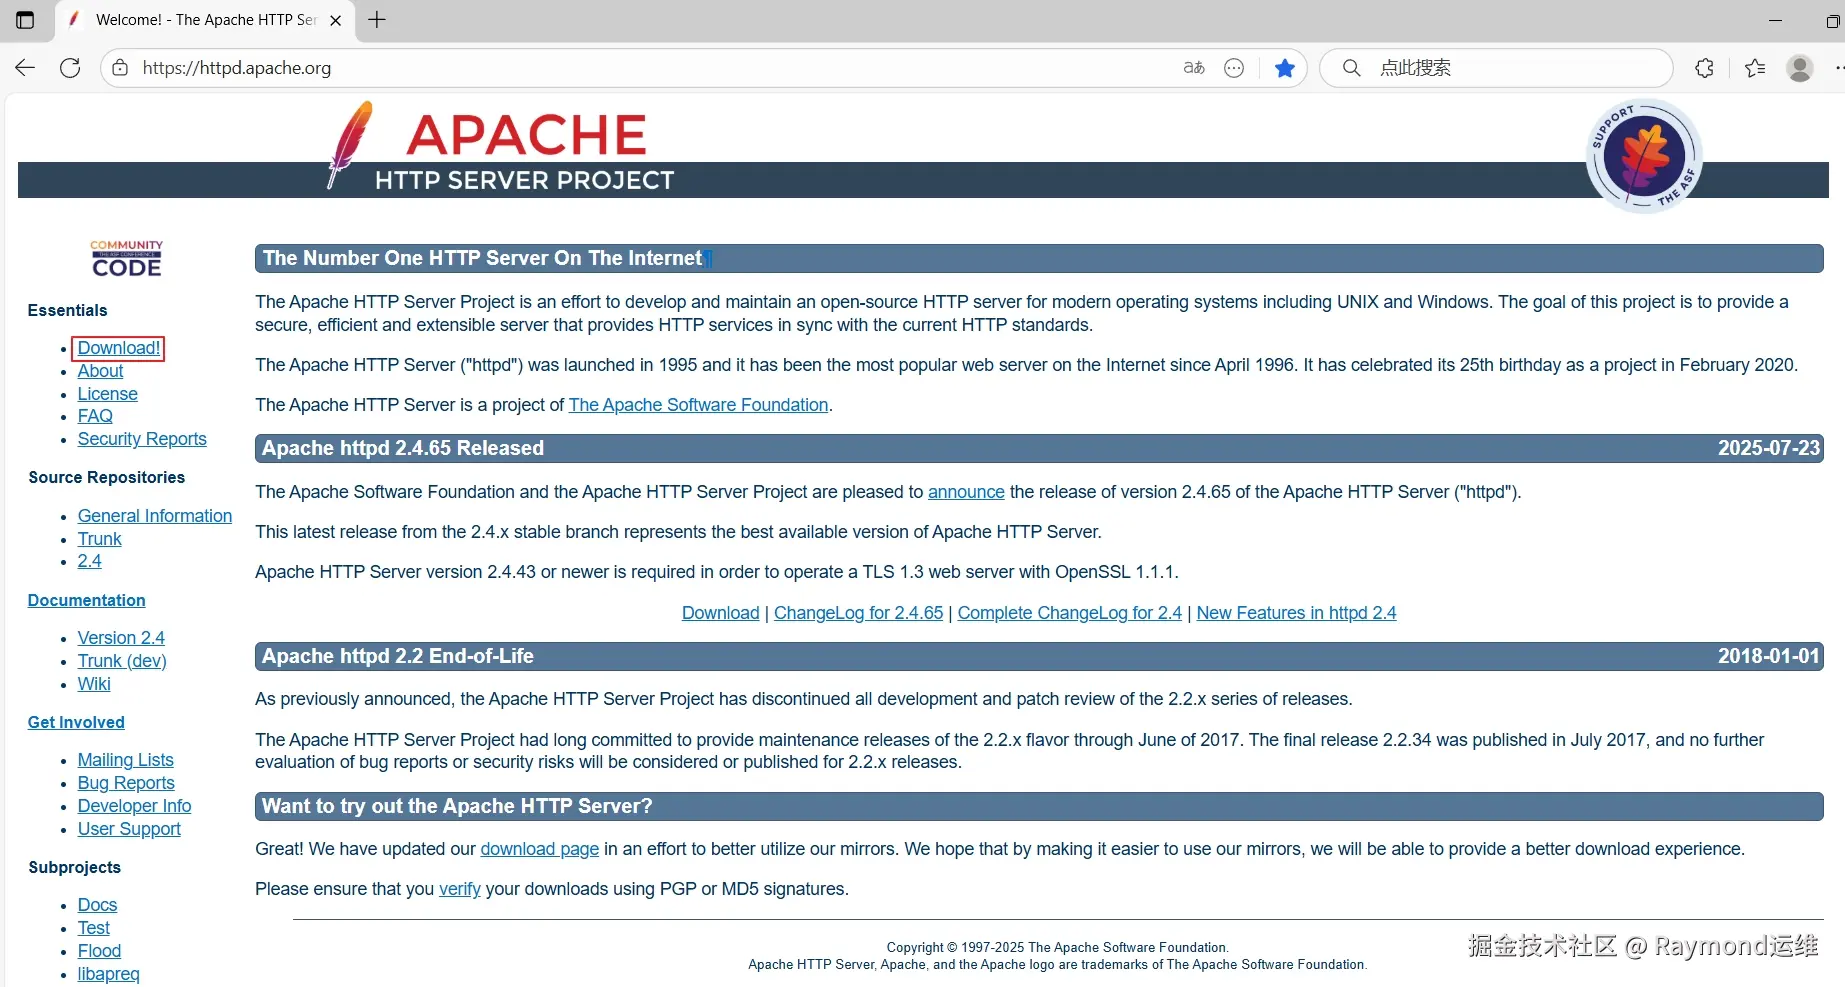The width and height of the screenshot is (1845, 987).
Task: Click the Documentation heading link
Action: (x=86, y=600)
